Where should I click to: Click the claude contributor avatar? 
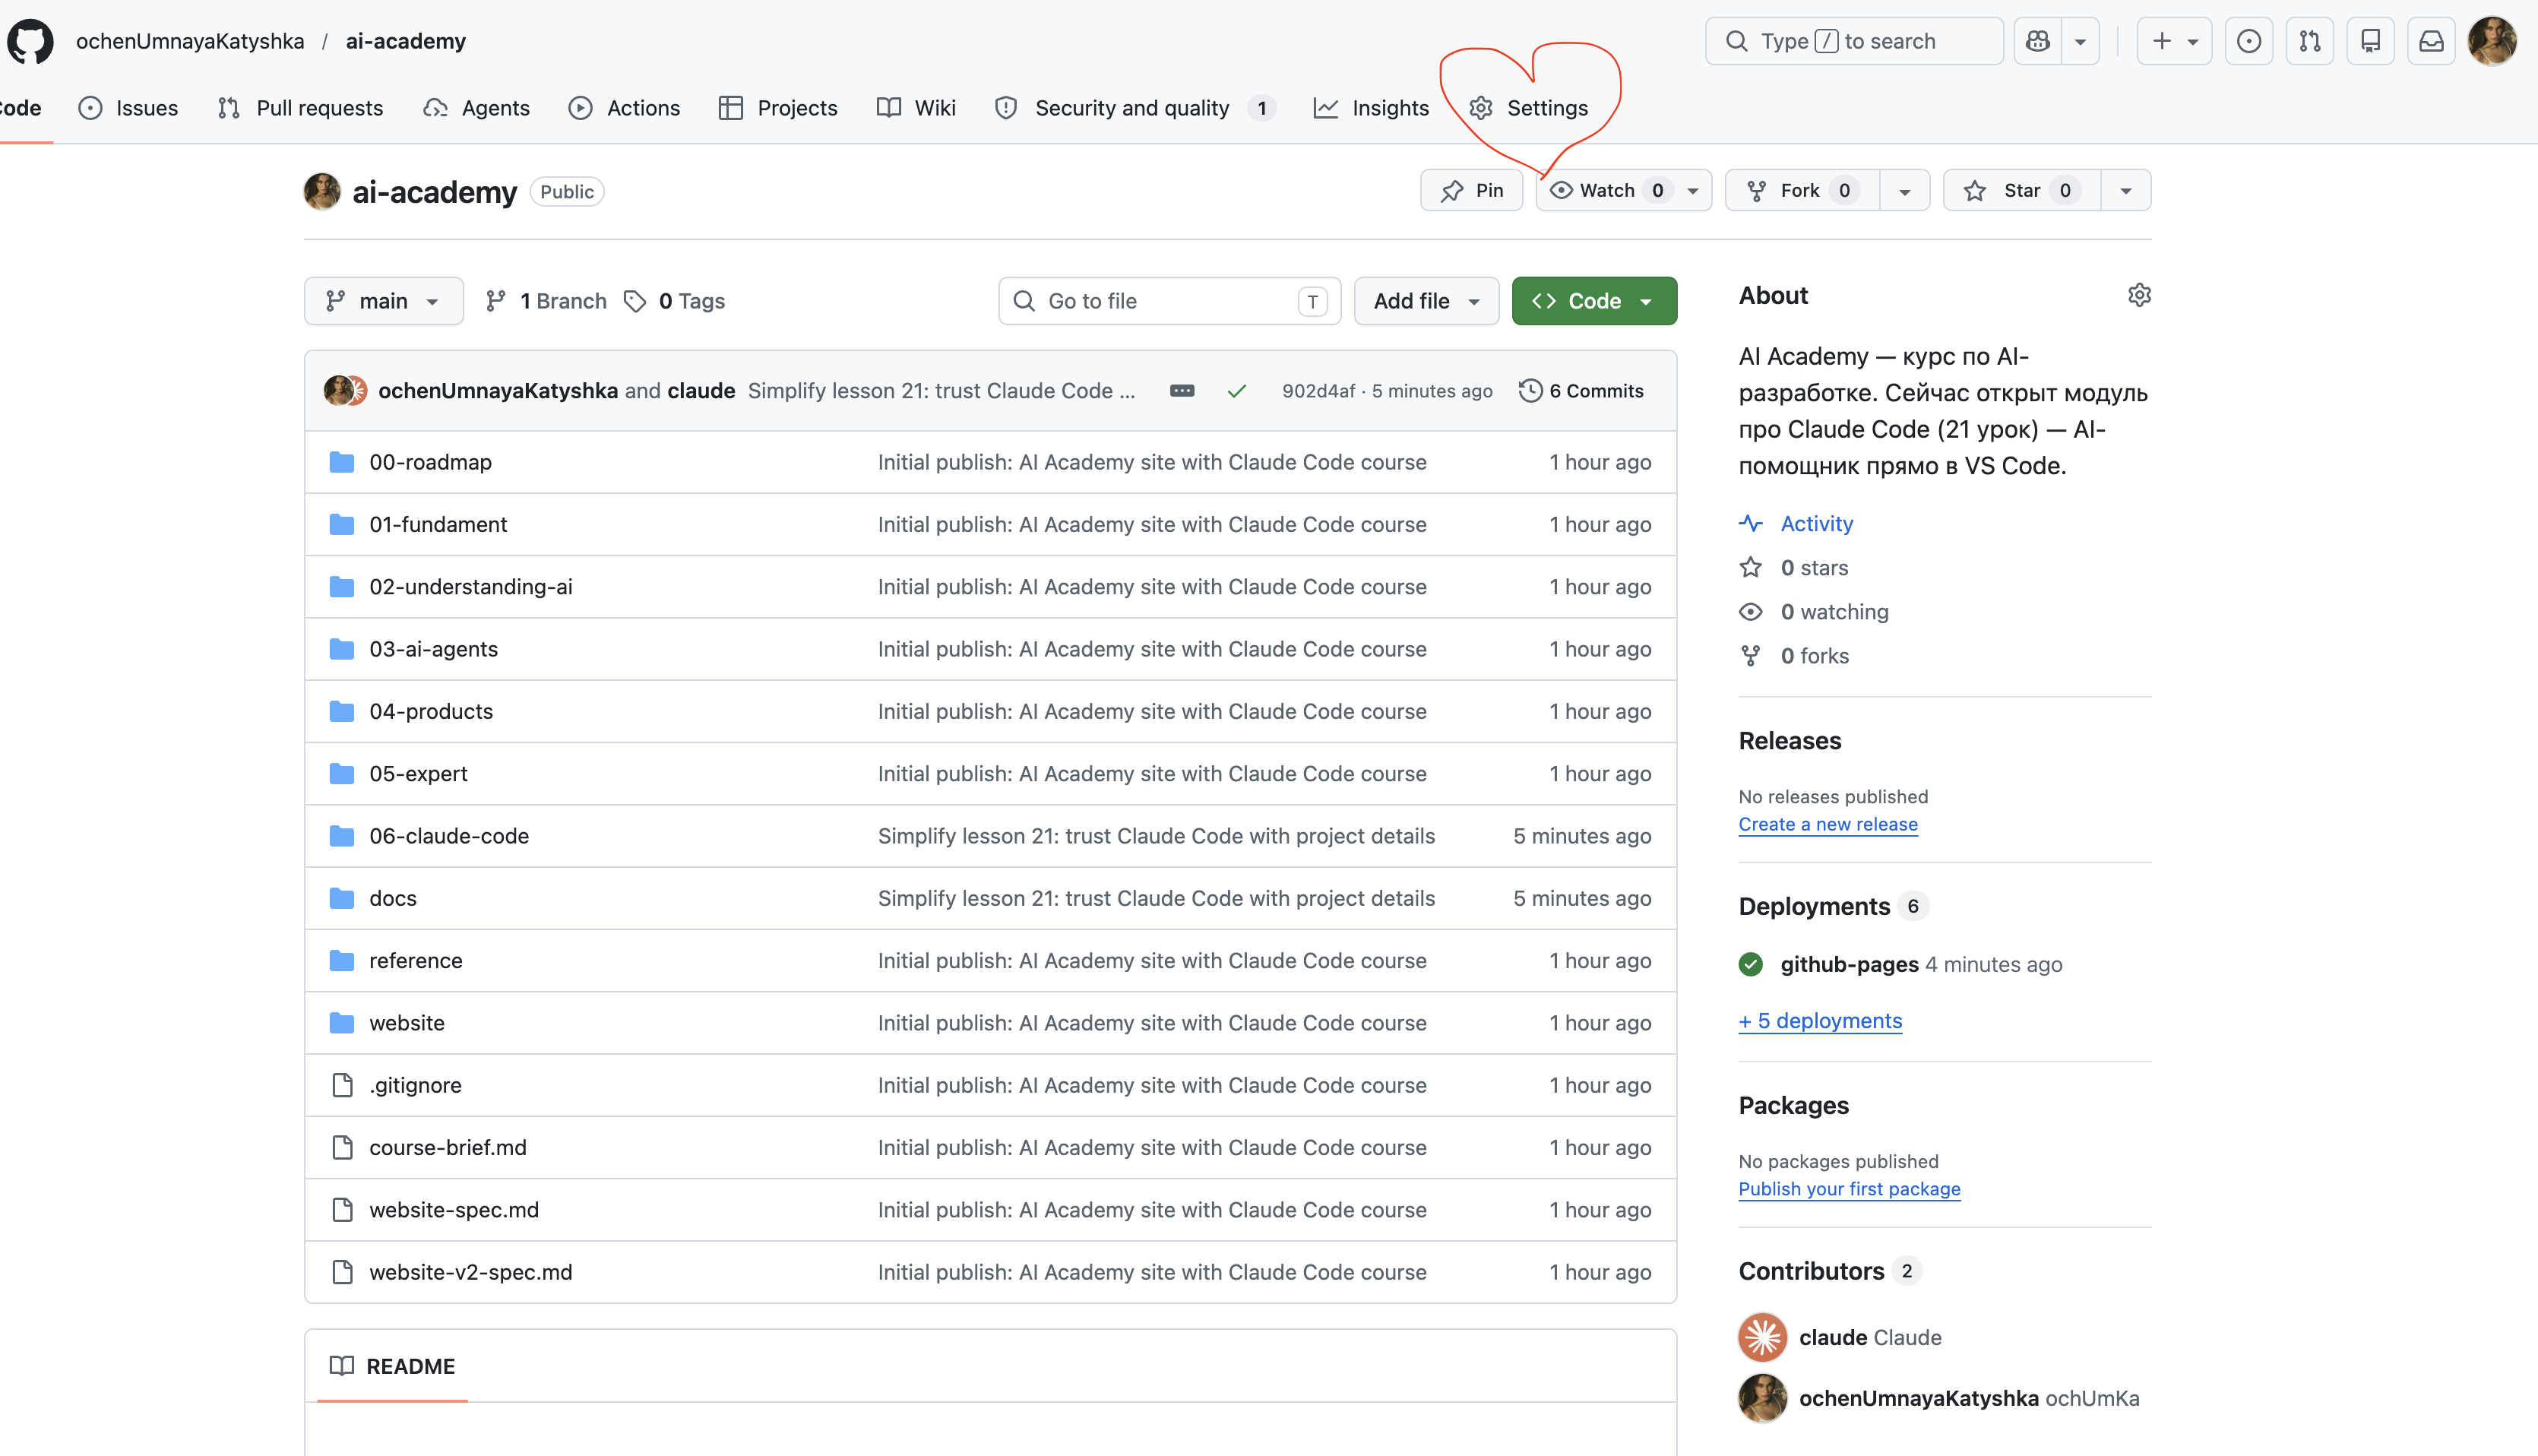coord(1763,1337)
